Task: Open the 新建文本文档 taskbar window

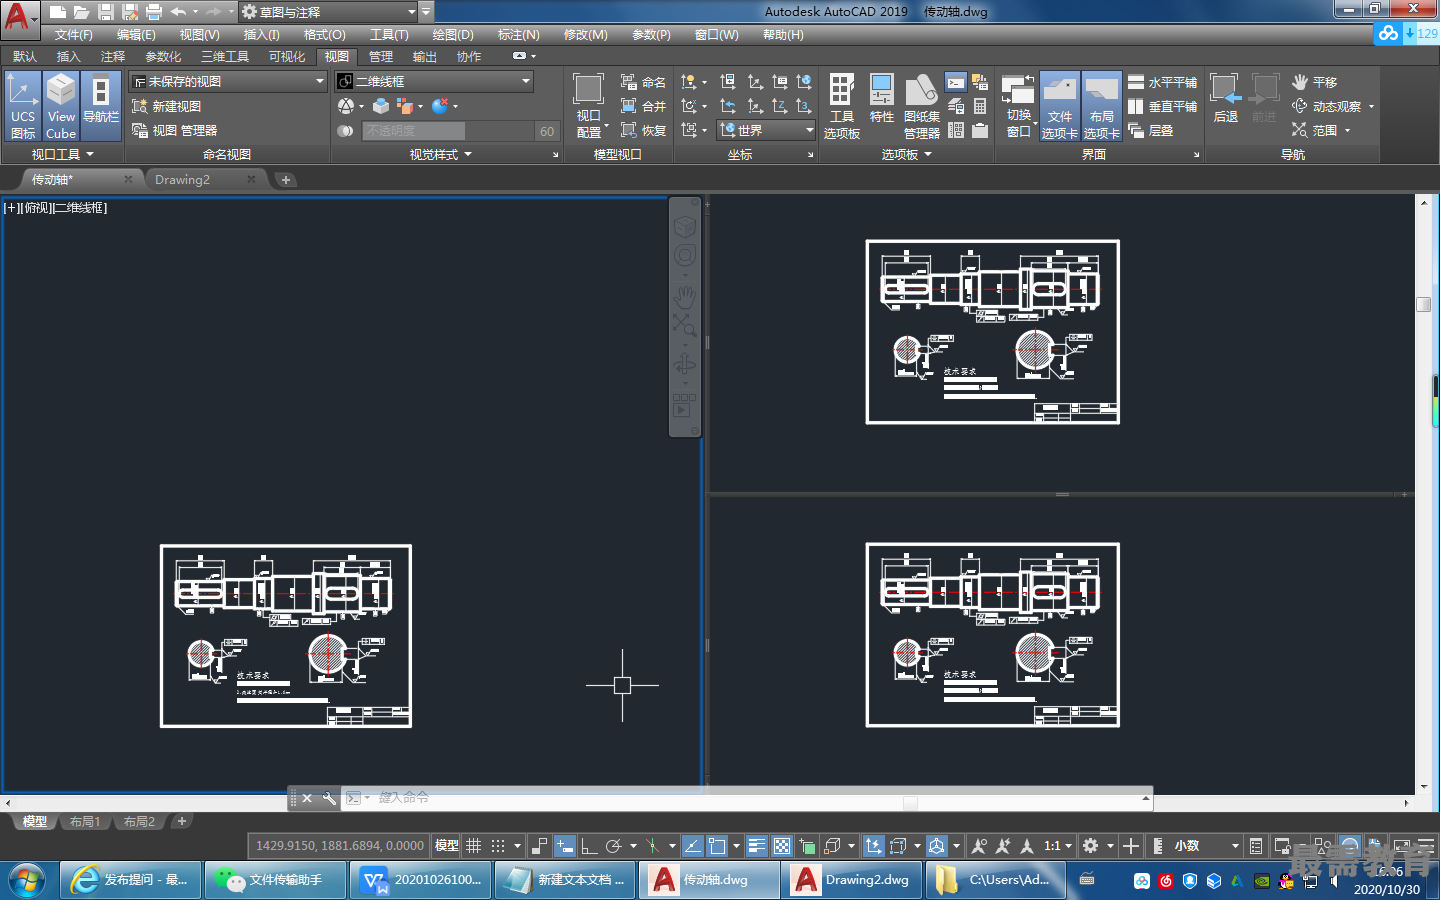Action: point(565,880)
